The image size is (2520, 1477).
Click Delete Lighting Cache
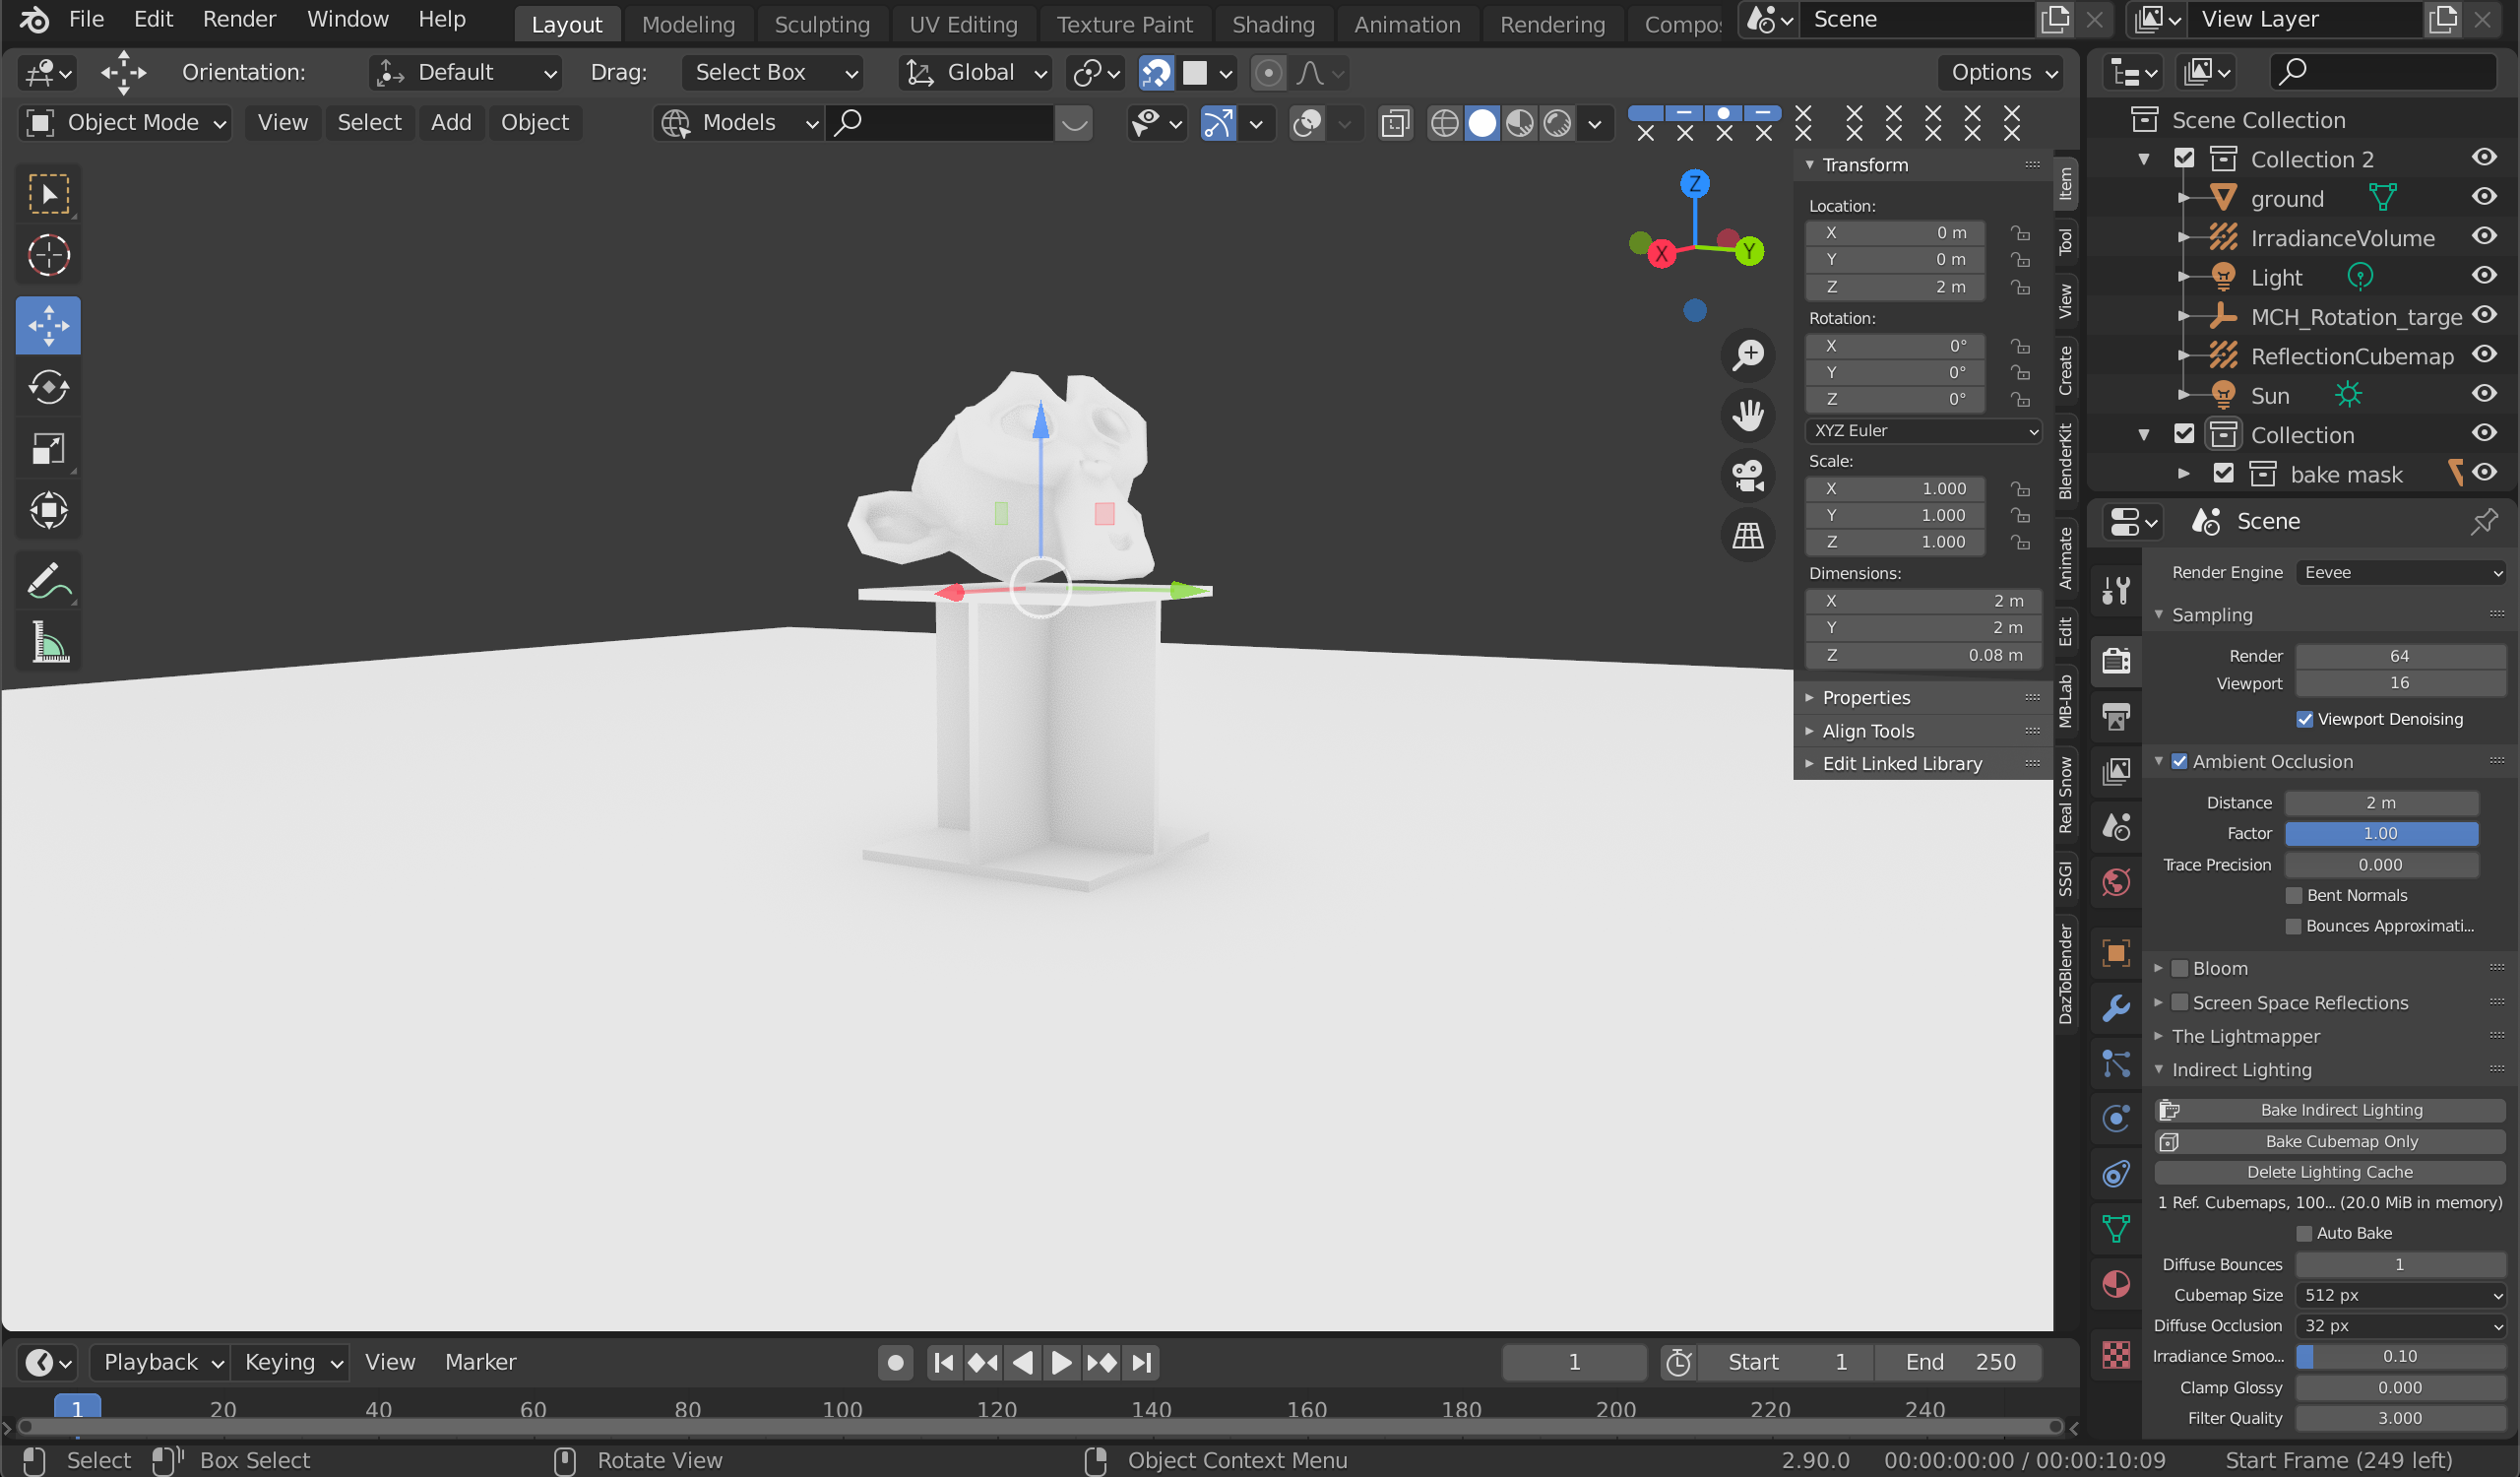pyautogui.click(x=2330, y=1171)
